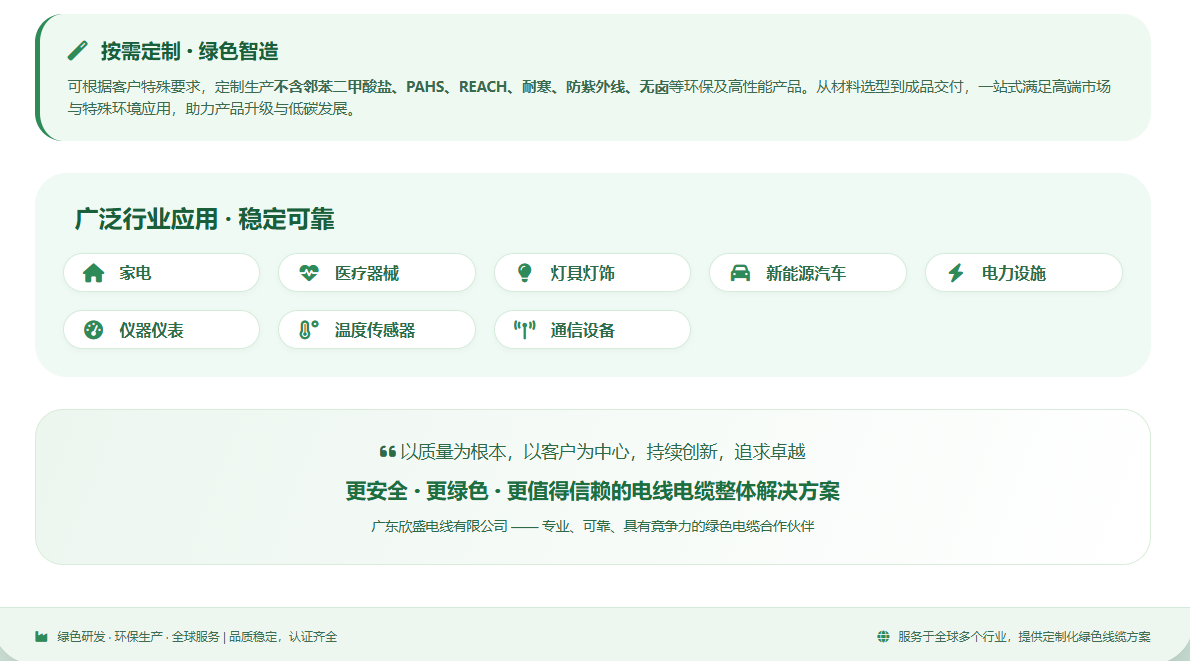
Task: Choose the 通信设备 application tag
Action: coord(592,330)
